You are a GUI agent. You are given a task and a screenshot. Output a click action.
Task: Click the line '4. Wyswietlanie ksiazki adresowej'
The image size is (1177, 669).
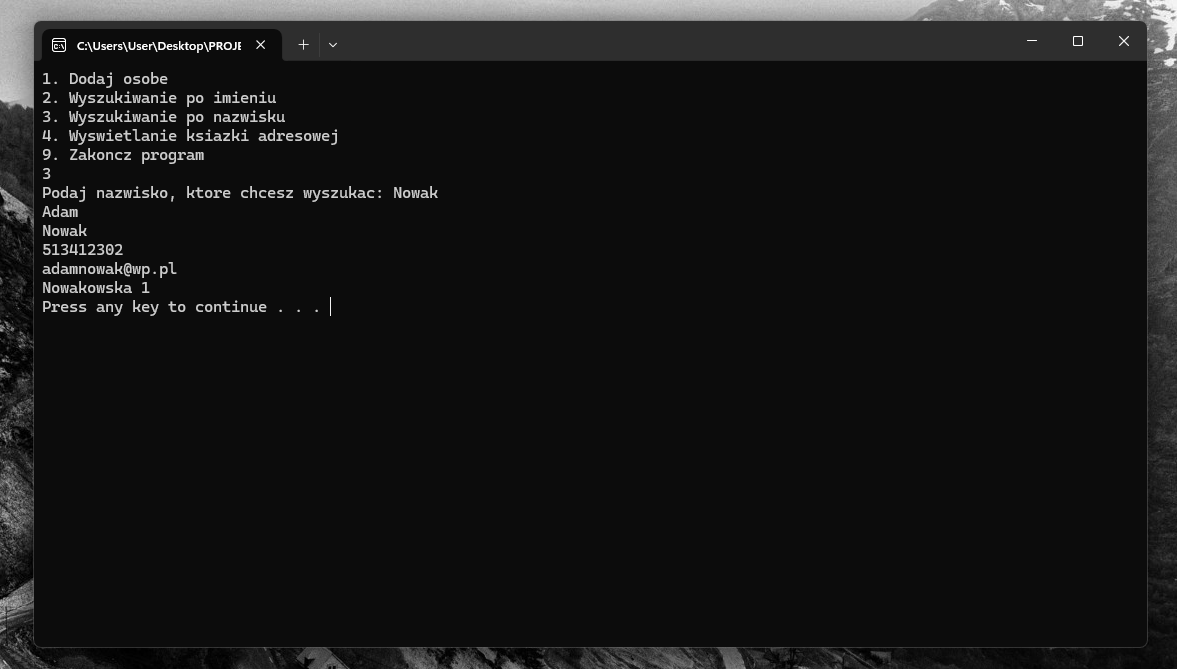pyautogui.click(x=191, y=136)
